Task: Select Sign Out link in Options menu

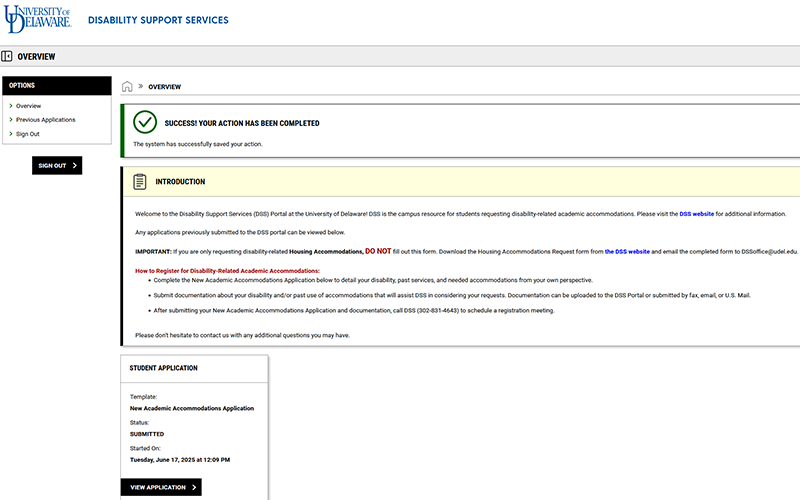Action: pyautogui.click(x=28, y=134)
